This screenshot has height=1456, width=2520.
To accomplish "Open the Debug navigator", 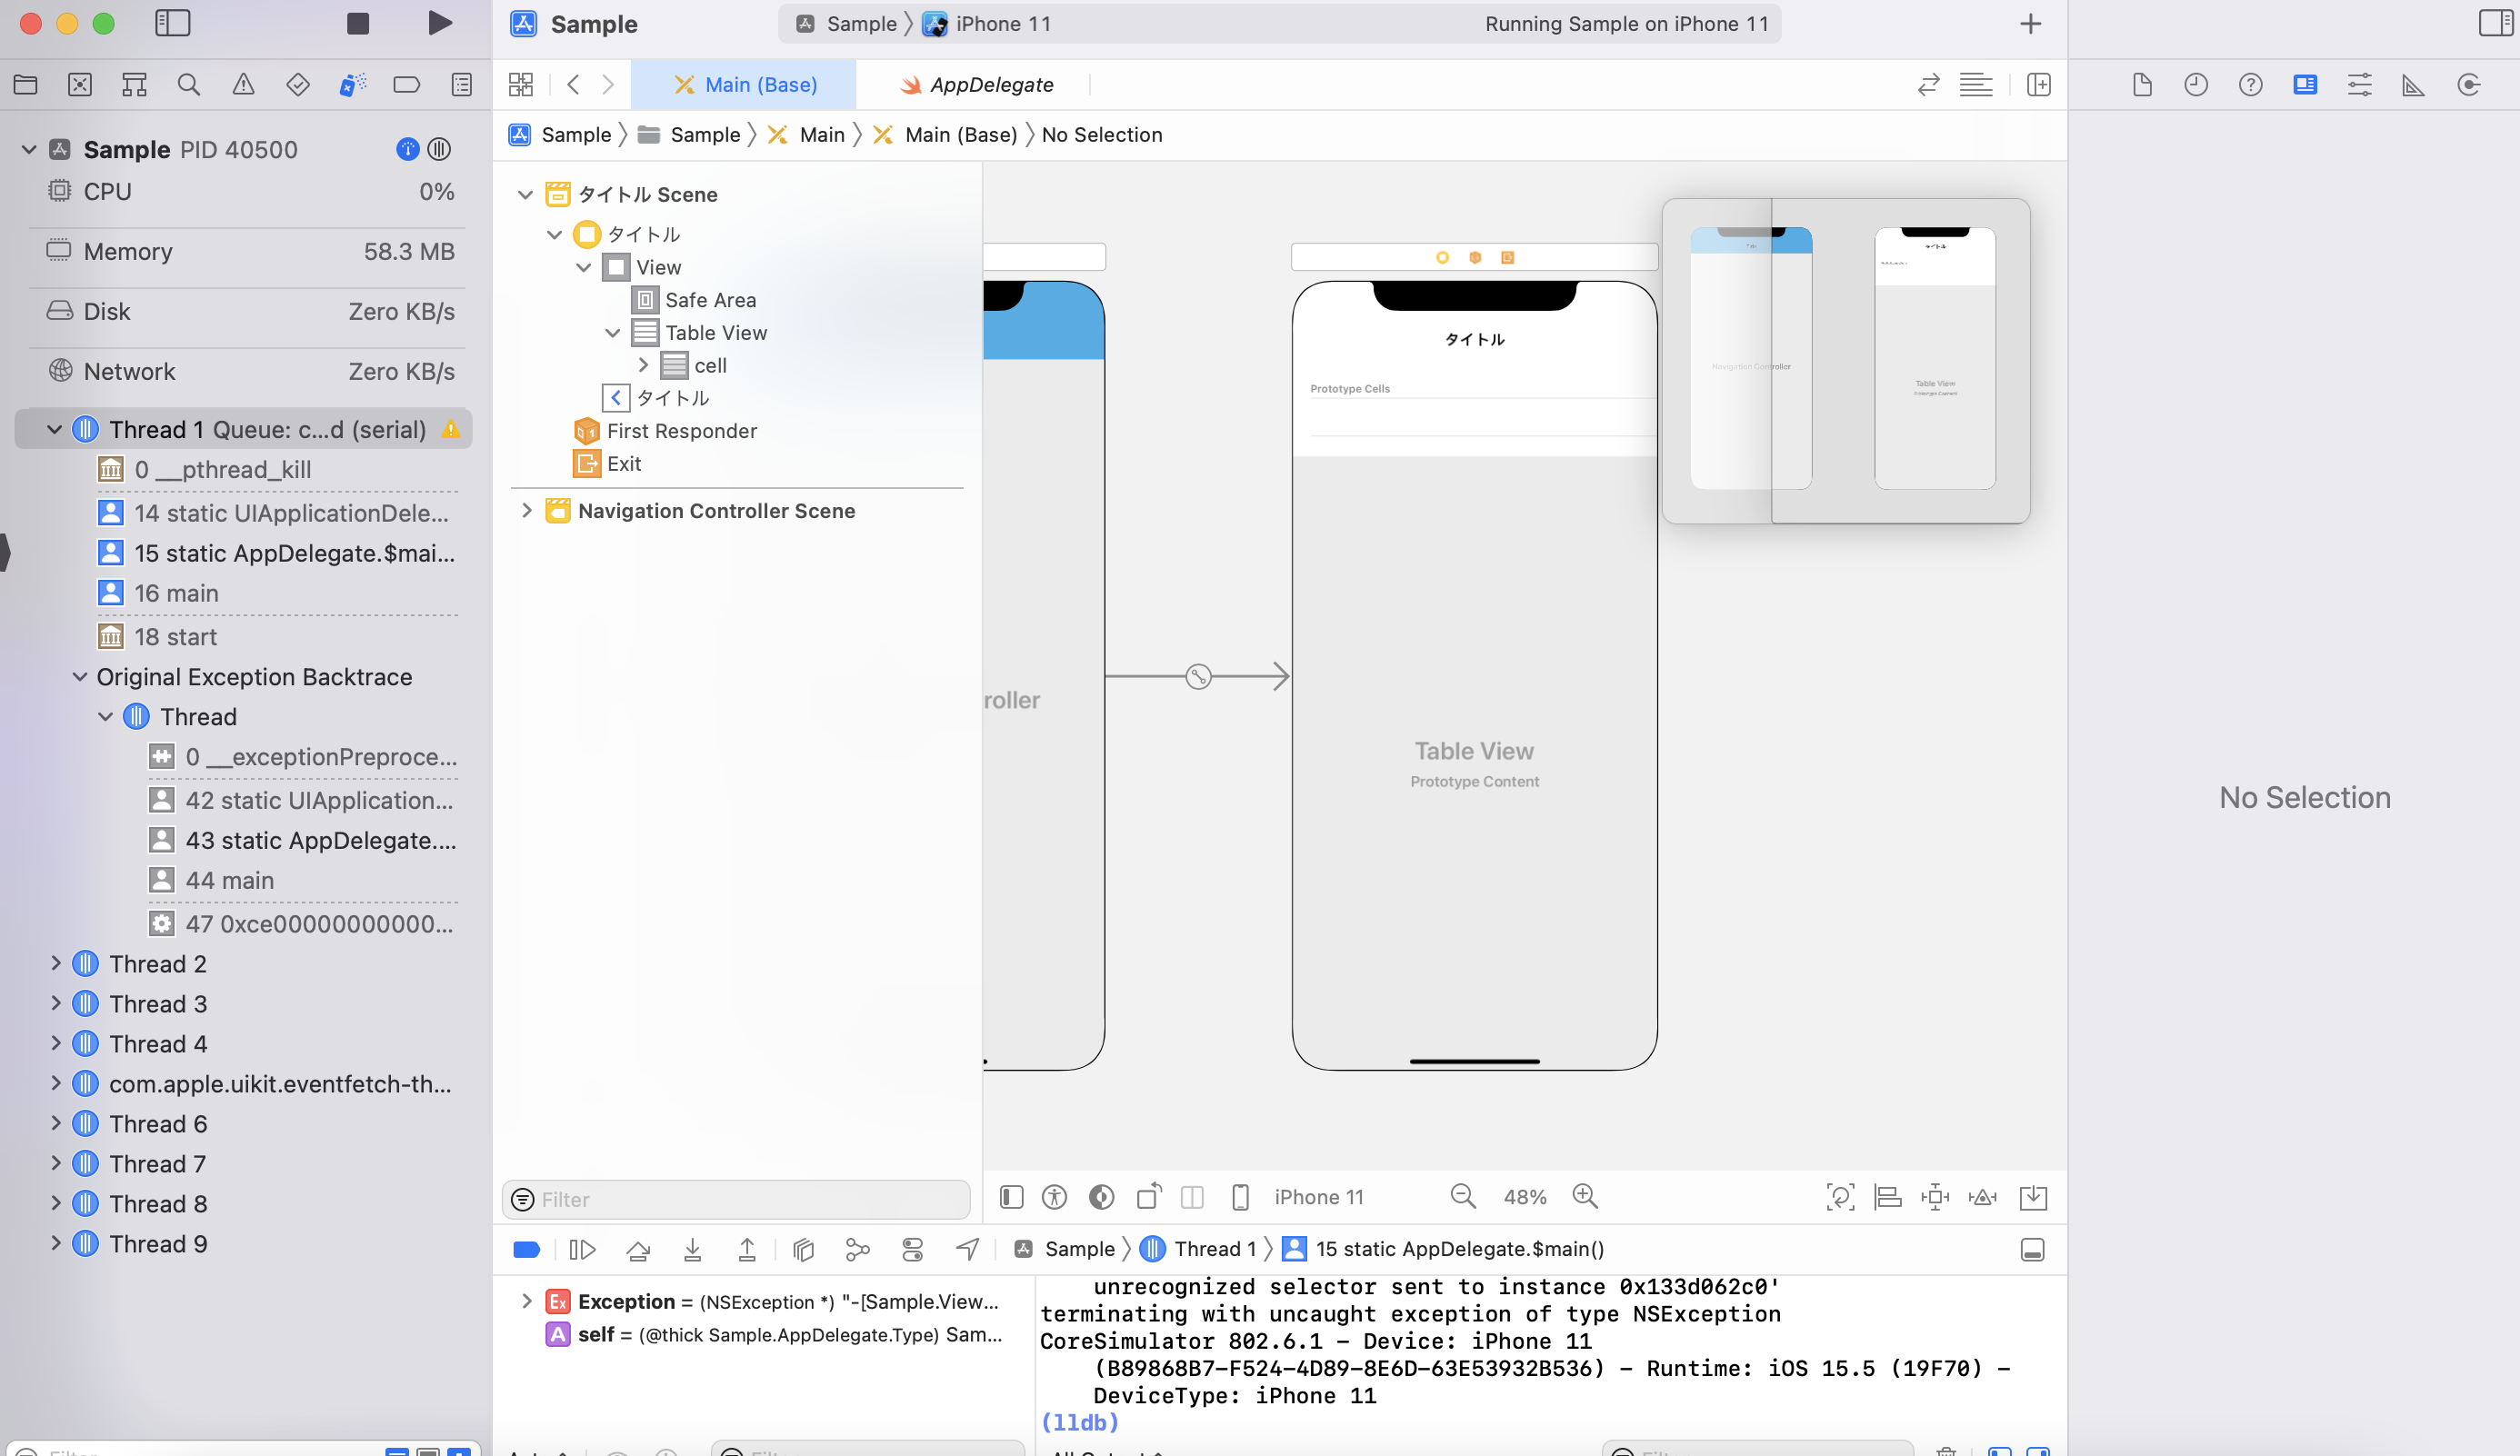I will (352, 85).
